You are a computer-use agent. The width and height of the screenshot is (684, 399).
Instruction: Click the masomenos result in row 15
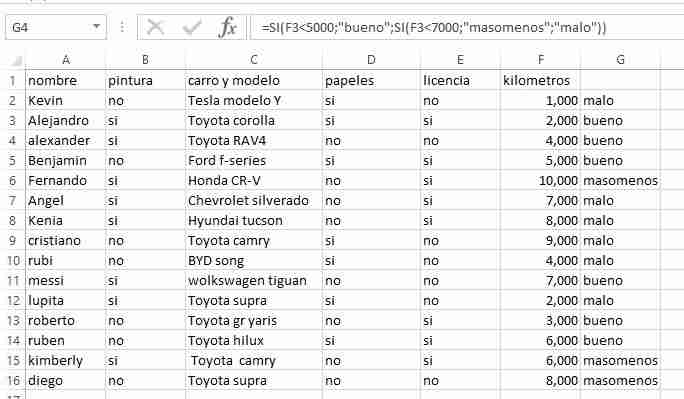pyautogui.click(x=620, y=361)
